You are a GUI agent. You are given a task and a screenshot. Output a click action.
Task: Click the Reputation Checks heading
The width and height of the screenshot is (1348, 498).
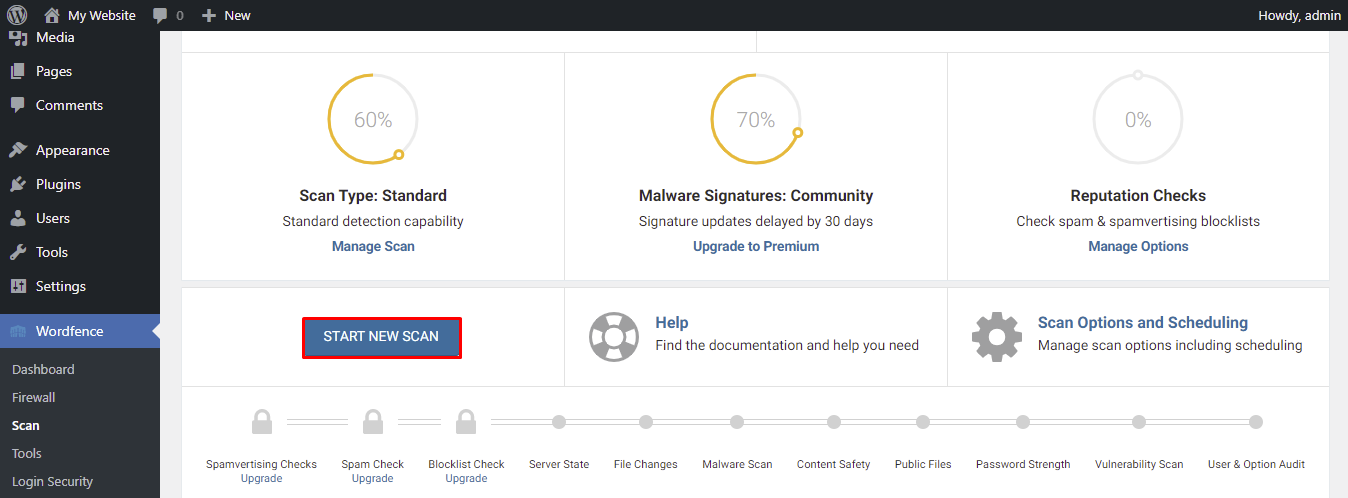1138,195
